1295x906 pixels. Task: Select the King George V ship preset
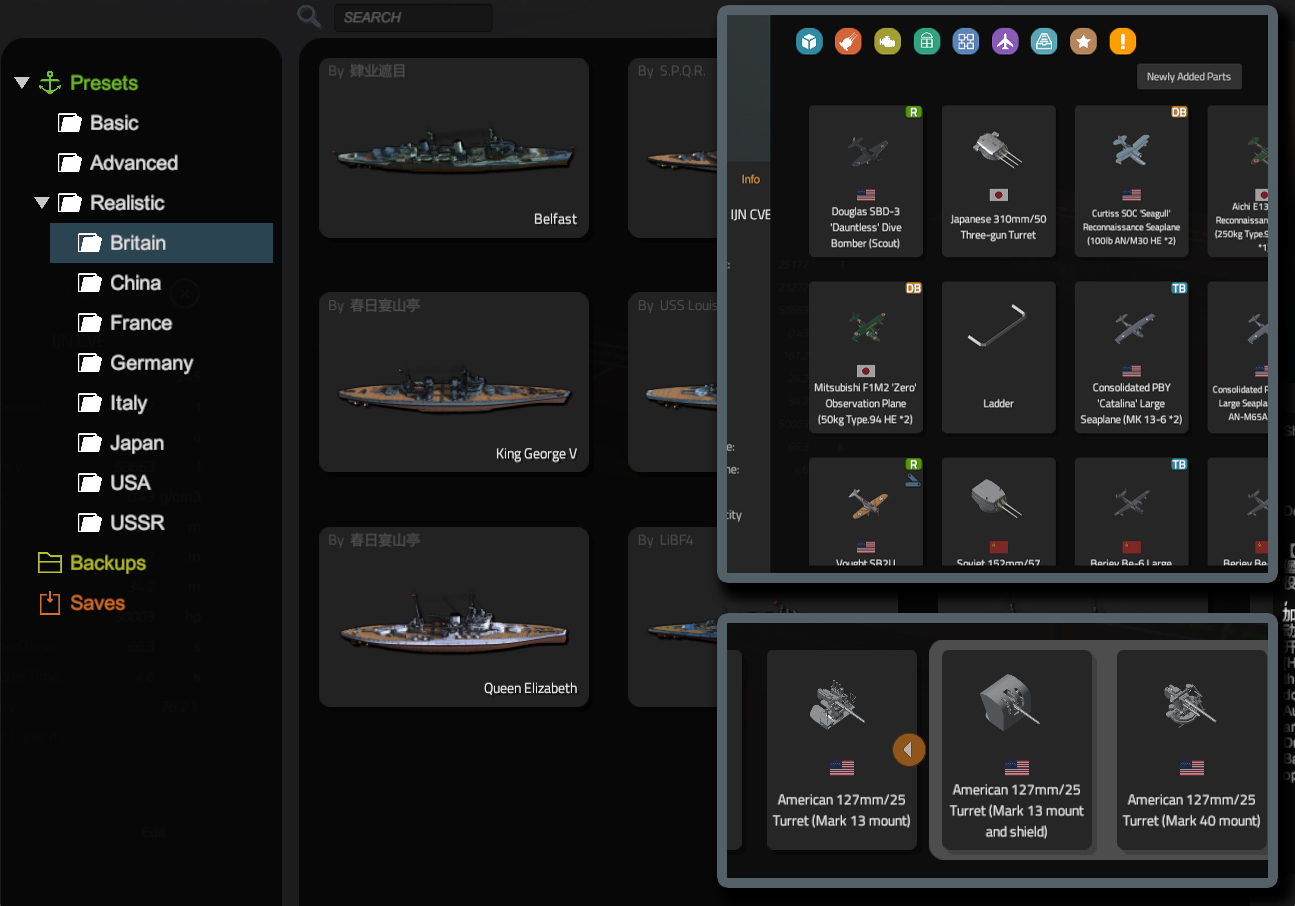pyautogui.click(x=453, y=381)
